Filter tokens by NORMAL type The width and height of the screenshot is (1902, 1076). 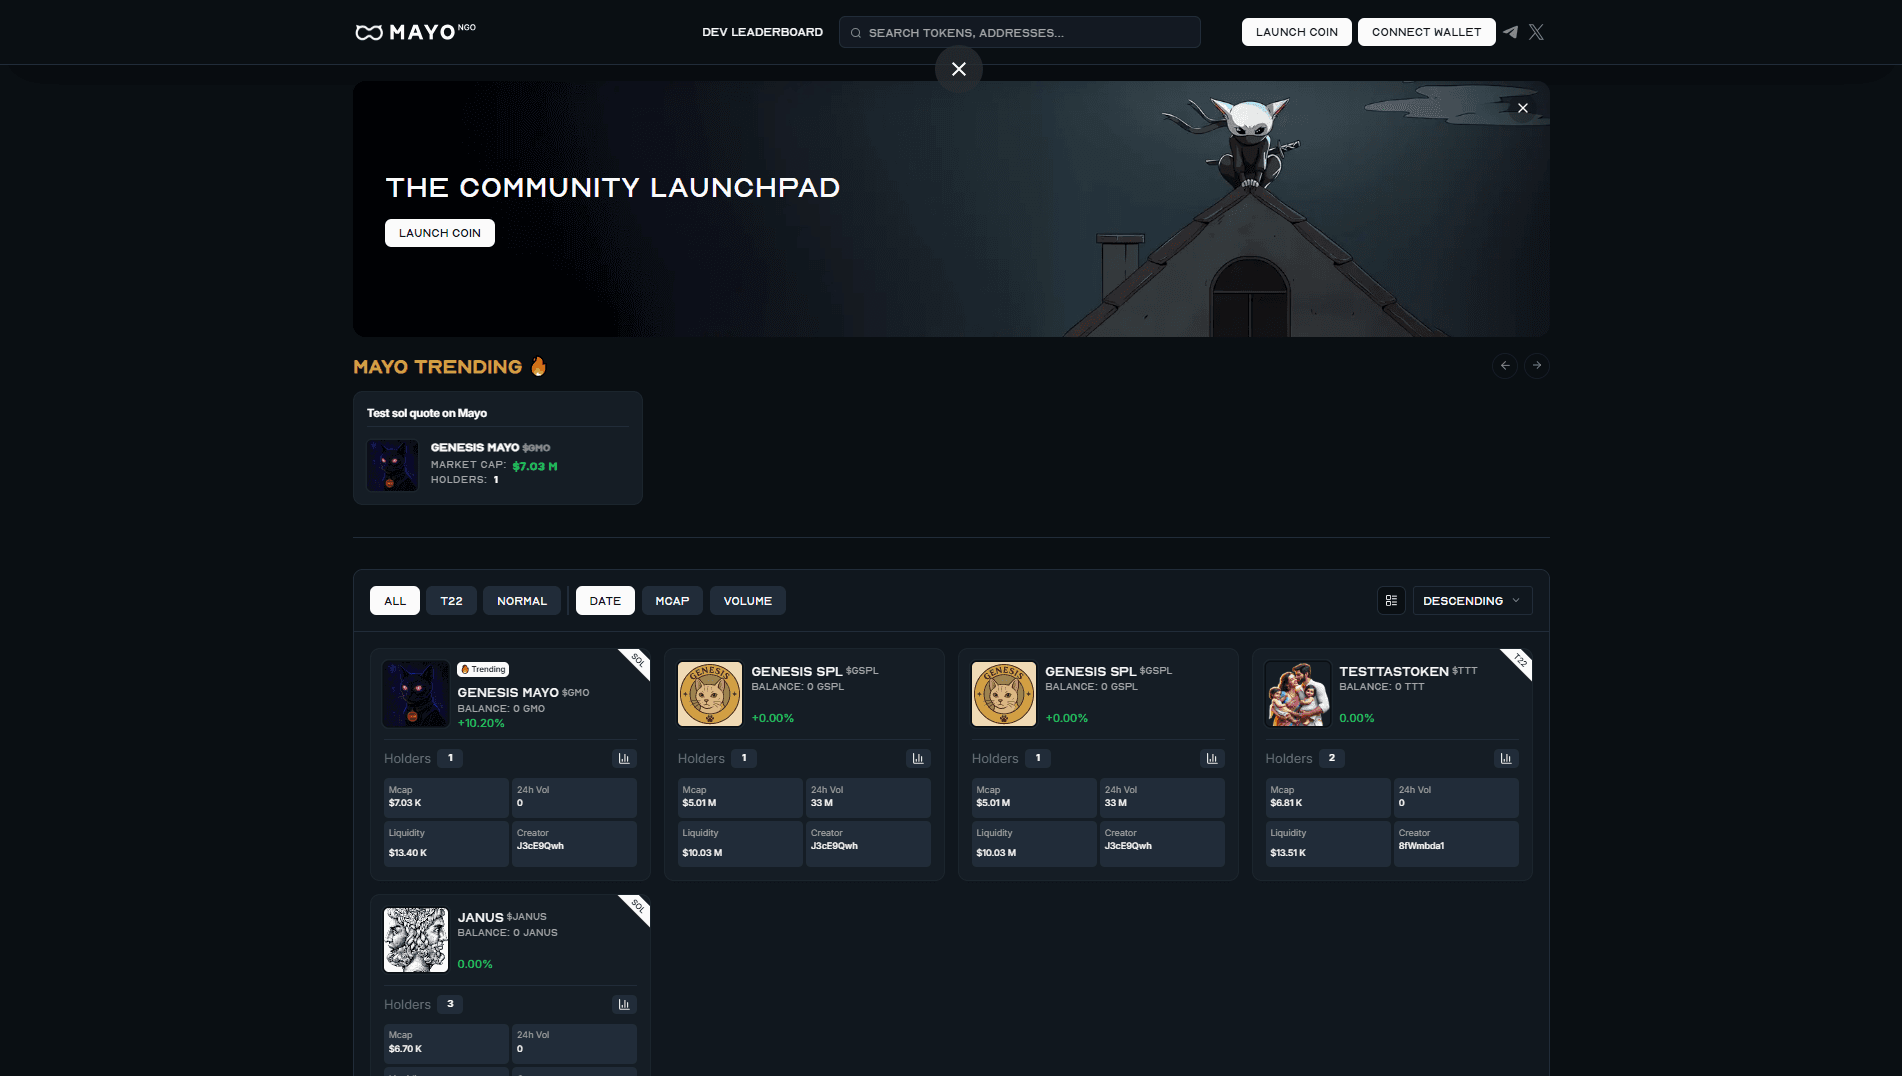tap(521, 601)
